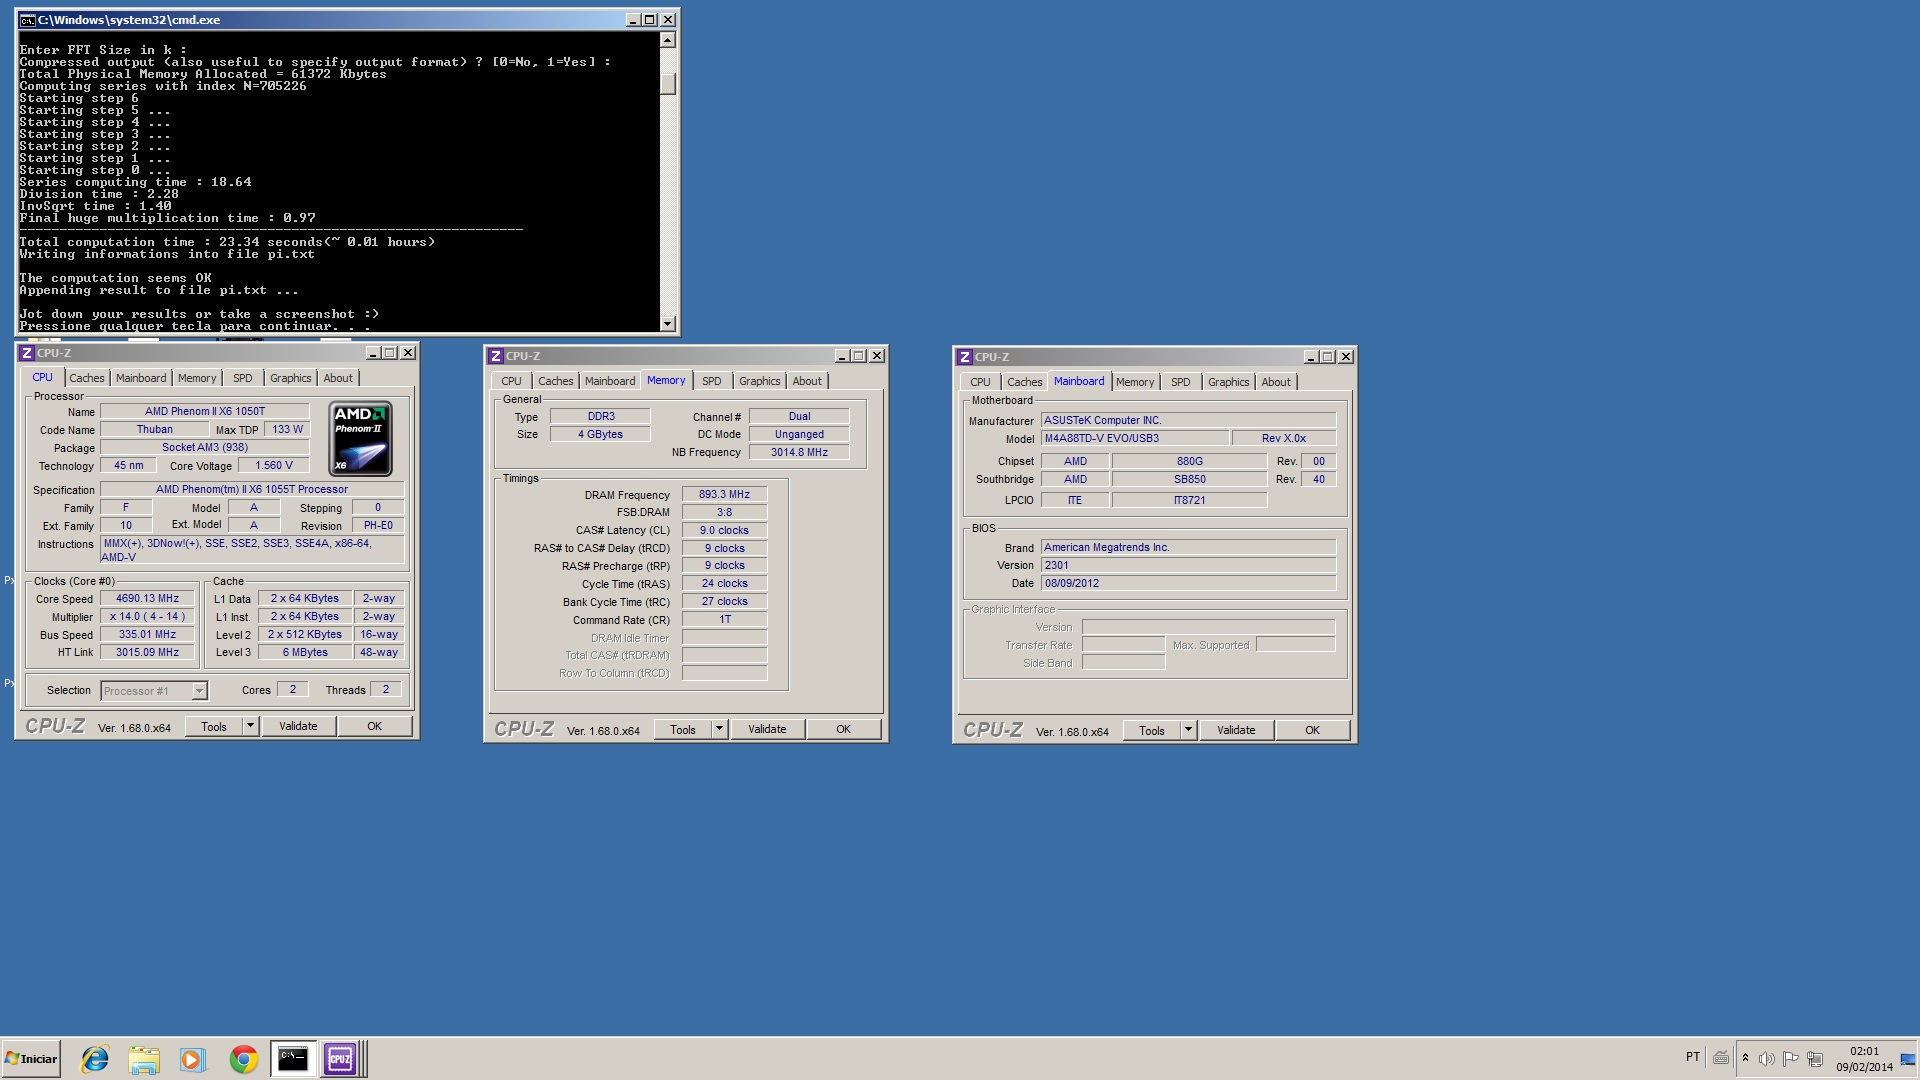Screen dimensions: 1920x1080
Task: Open the Memory tab in left CPU-Z window
Action: [x=197, y=378]
